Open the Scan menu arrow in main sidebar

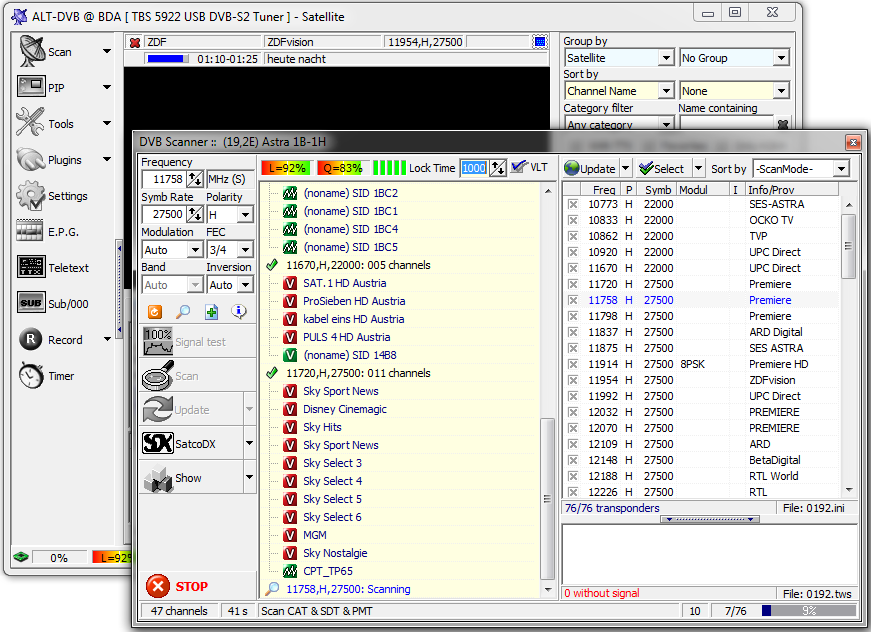click(107, 51)
